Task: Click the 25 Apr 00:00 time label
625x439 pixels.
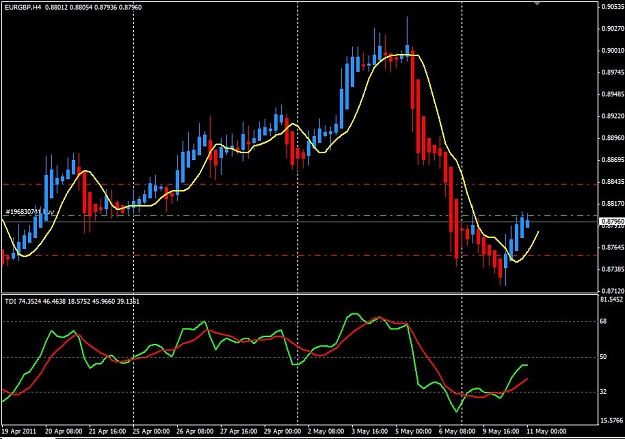Action: point(151,431)
